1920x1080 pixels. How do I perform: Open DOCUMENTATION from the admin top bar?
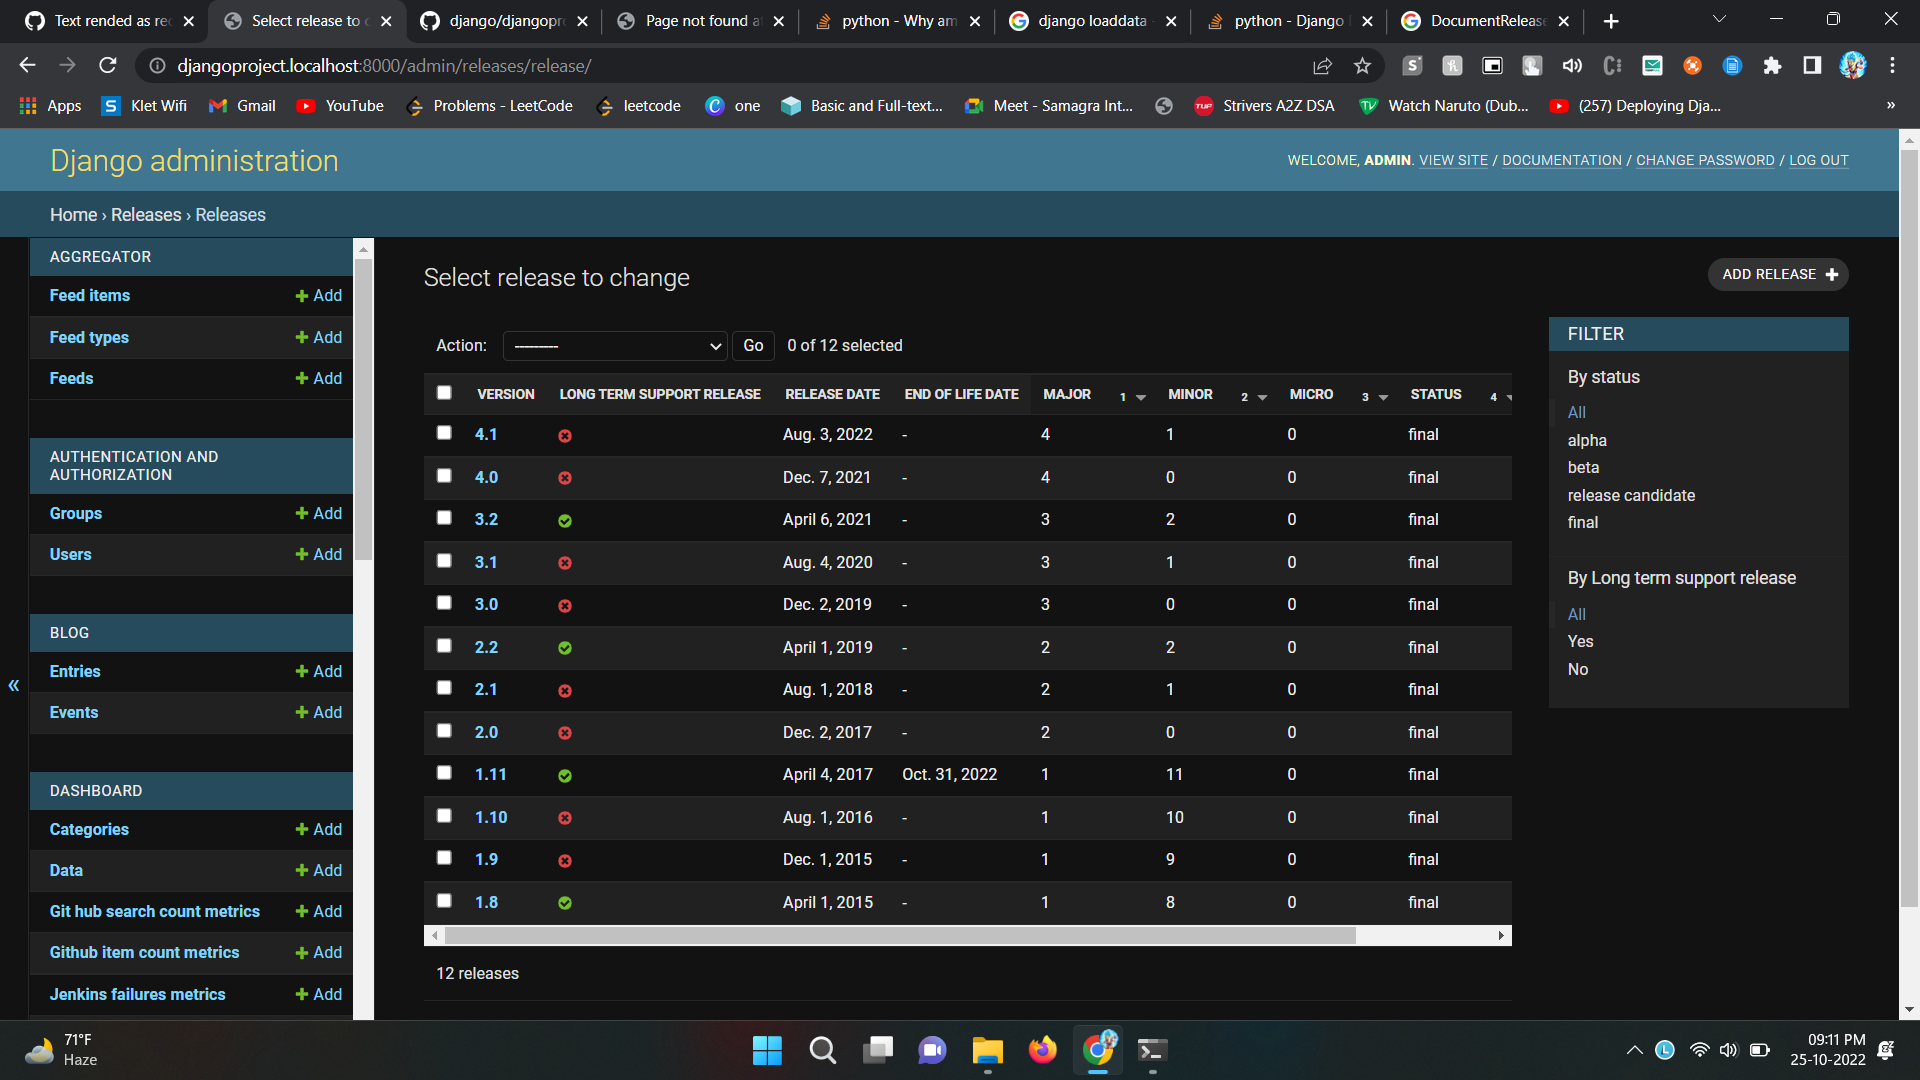pyautogui.click(x=1562, y=160)
